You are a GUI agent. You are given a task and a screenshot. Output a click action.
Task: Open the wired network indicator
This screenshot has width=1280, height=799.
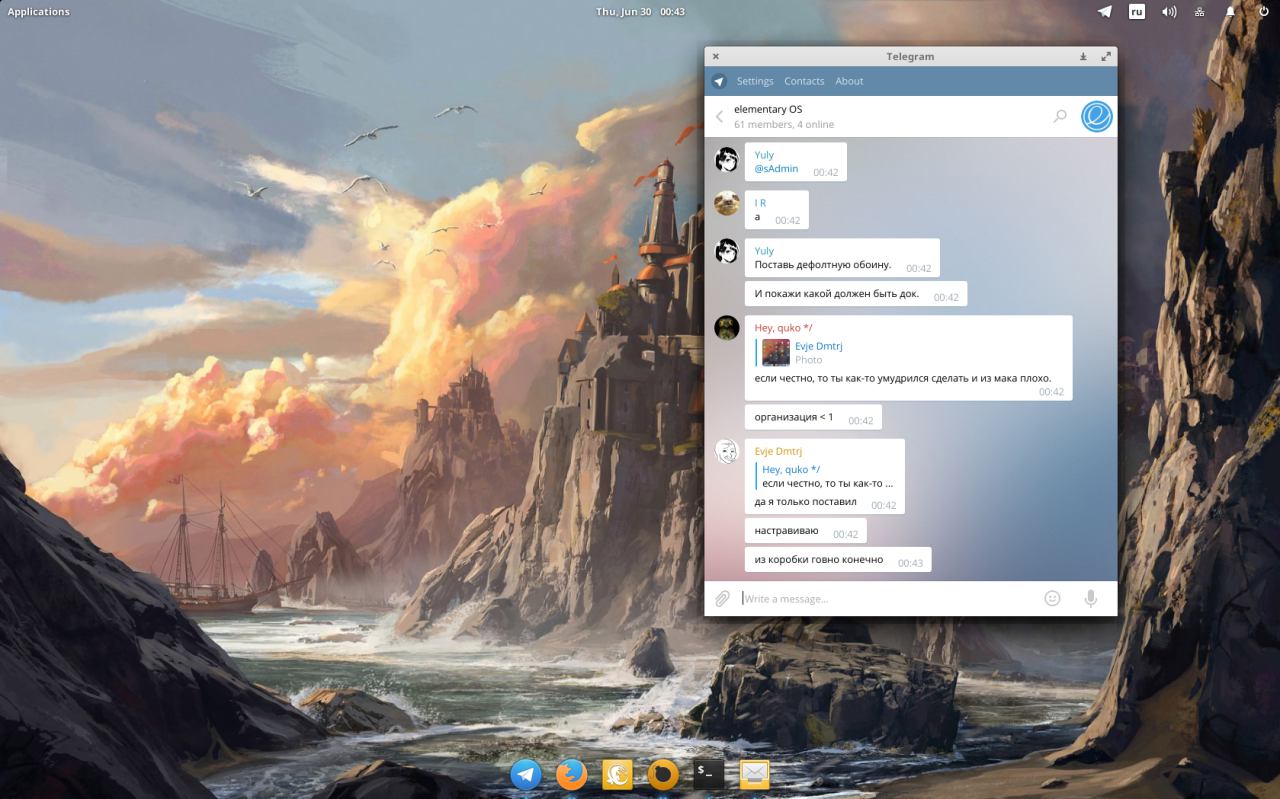[x=1200, y=12]
